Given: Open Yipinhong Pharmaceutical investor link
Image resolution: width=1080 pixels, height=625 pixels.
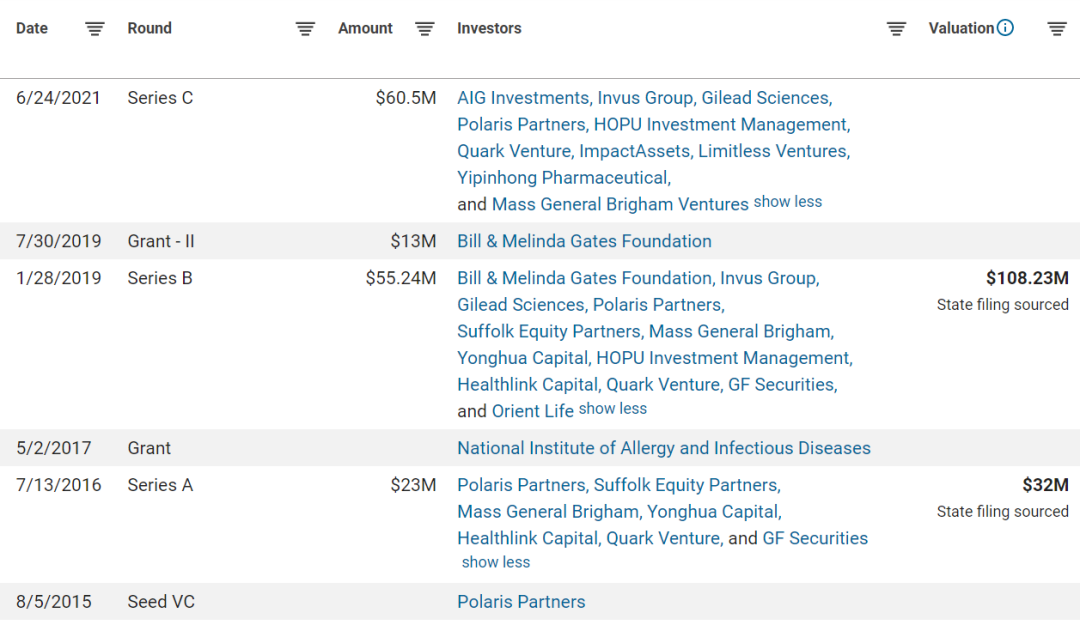Looking at the screenshot, I should pos(563,178).
